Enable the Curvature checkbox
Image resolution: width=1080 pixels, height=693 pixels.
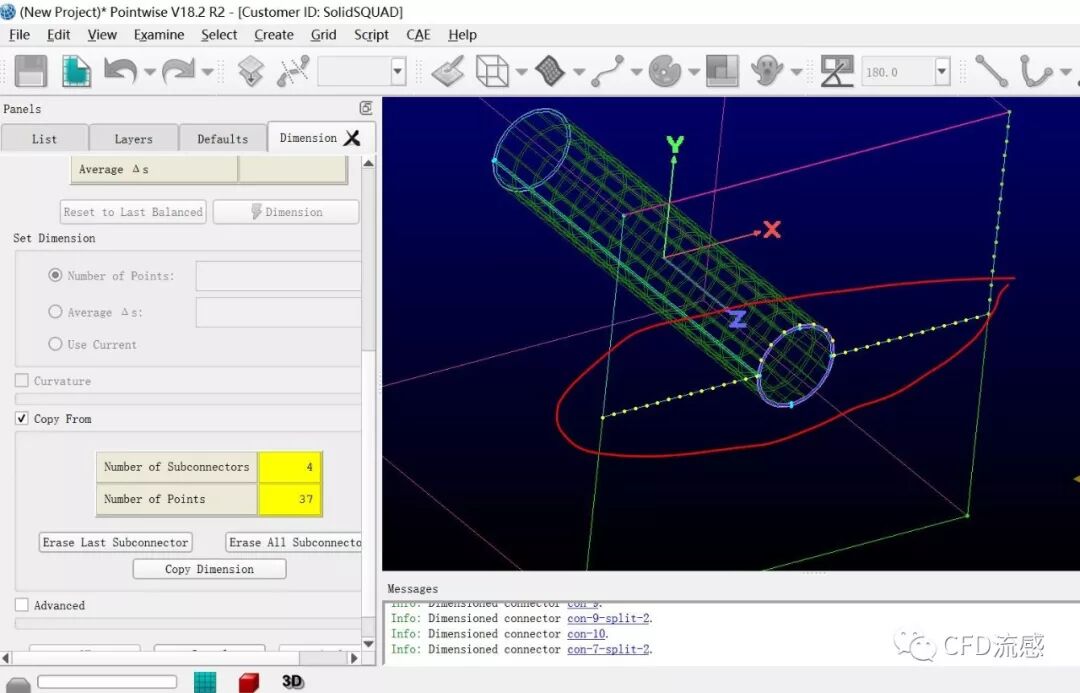point(22,380)
